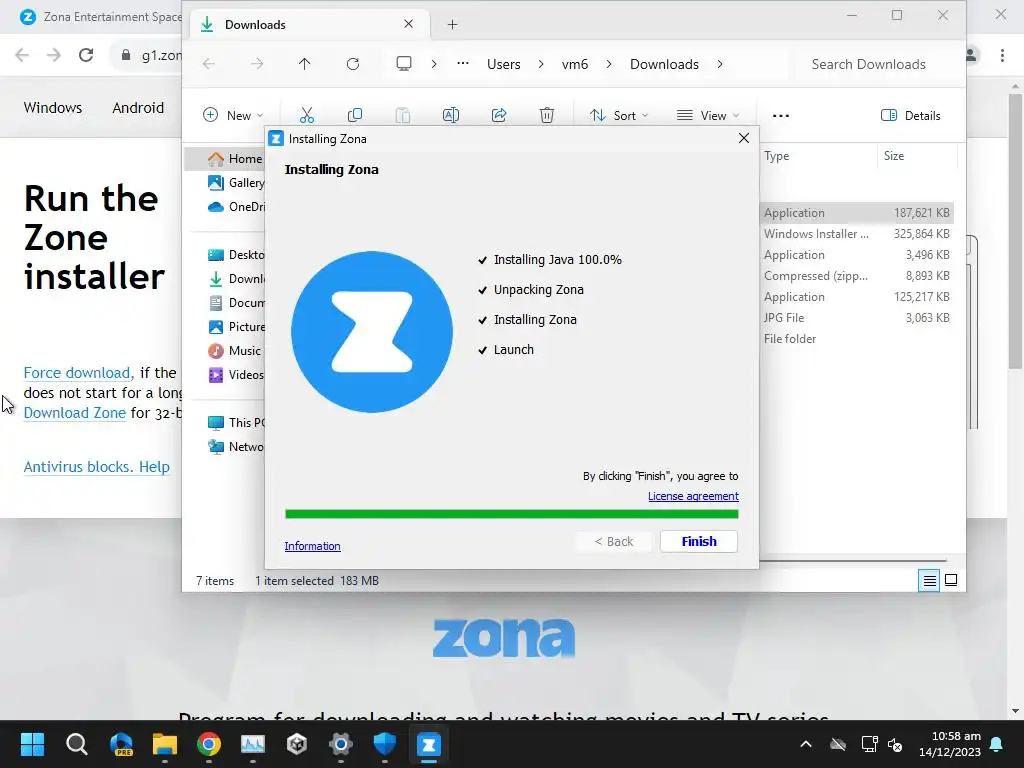Open Chrome three-dot menu
The image size is (1024, 768).
point(1002,55)
